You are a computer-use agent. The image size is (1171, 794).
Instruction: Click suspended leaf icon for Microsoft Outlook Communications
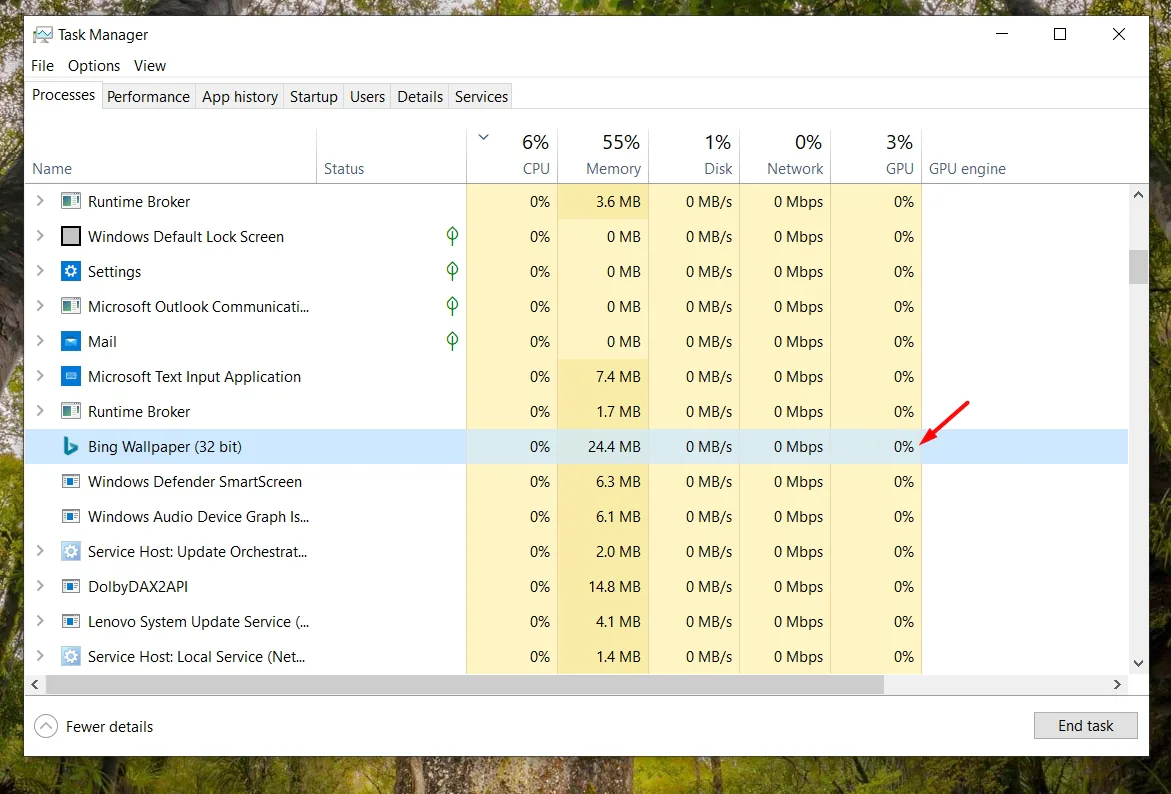pyautogui.click(x=453, y=306)
